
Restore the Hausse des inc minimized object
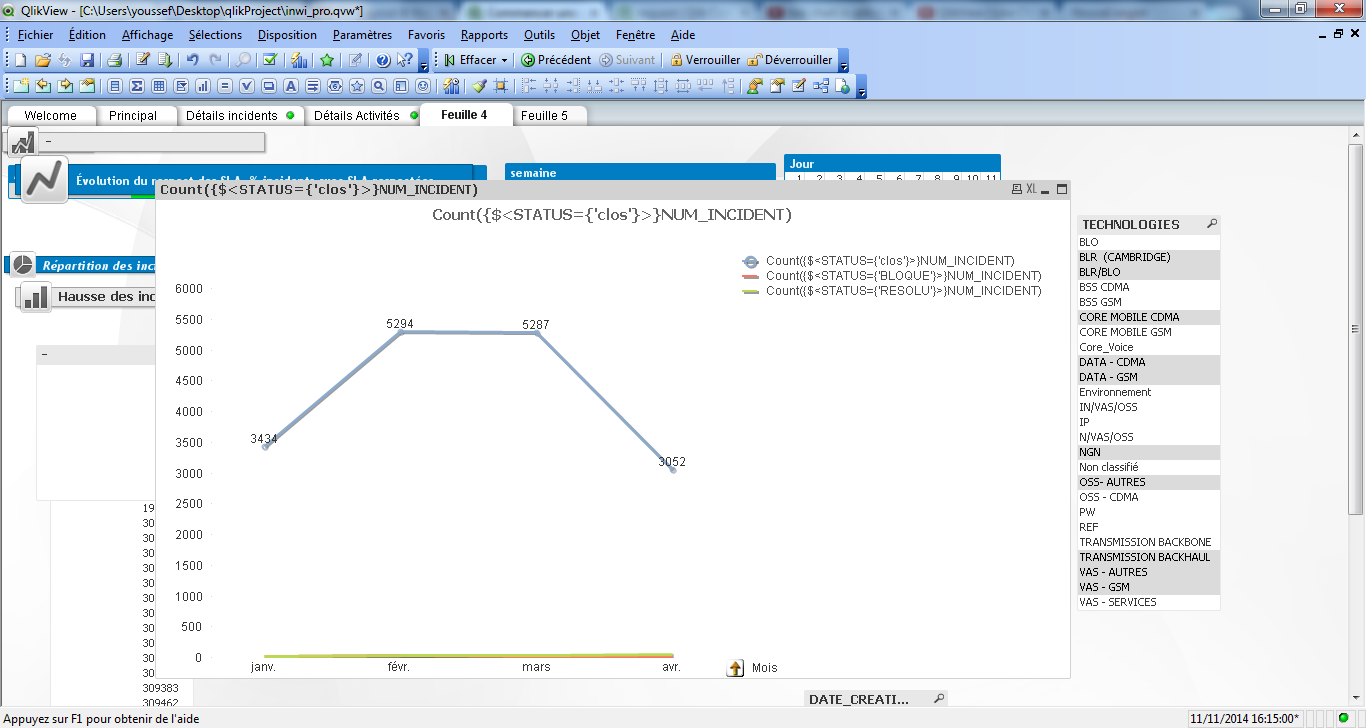35,296
